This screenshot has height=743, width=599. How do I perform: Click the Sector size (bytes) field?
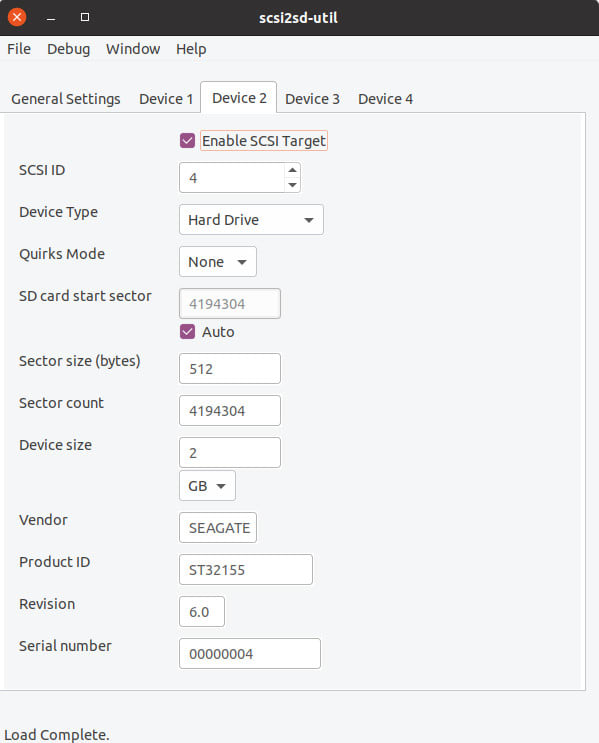pyautogui.click(x=230, y=368)
